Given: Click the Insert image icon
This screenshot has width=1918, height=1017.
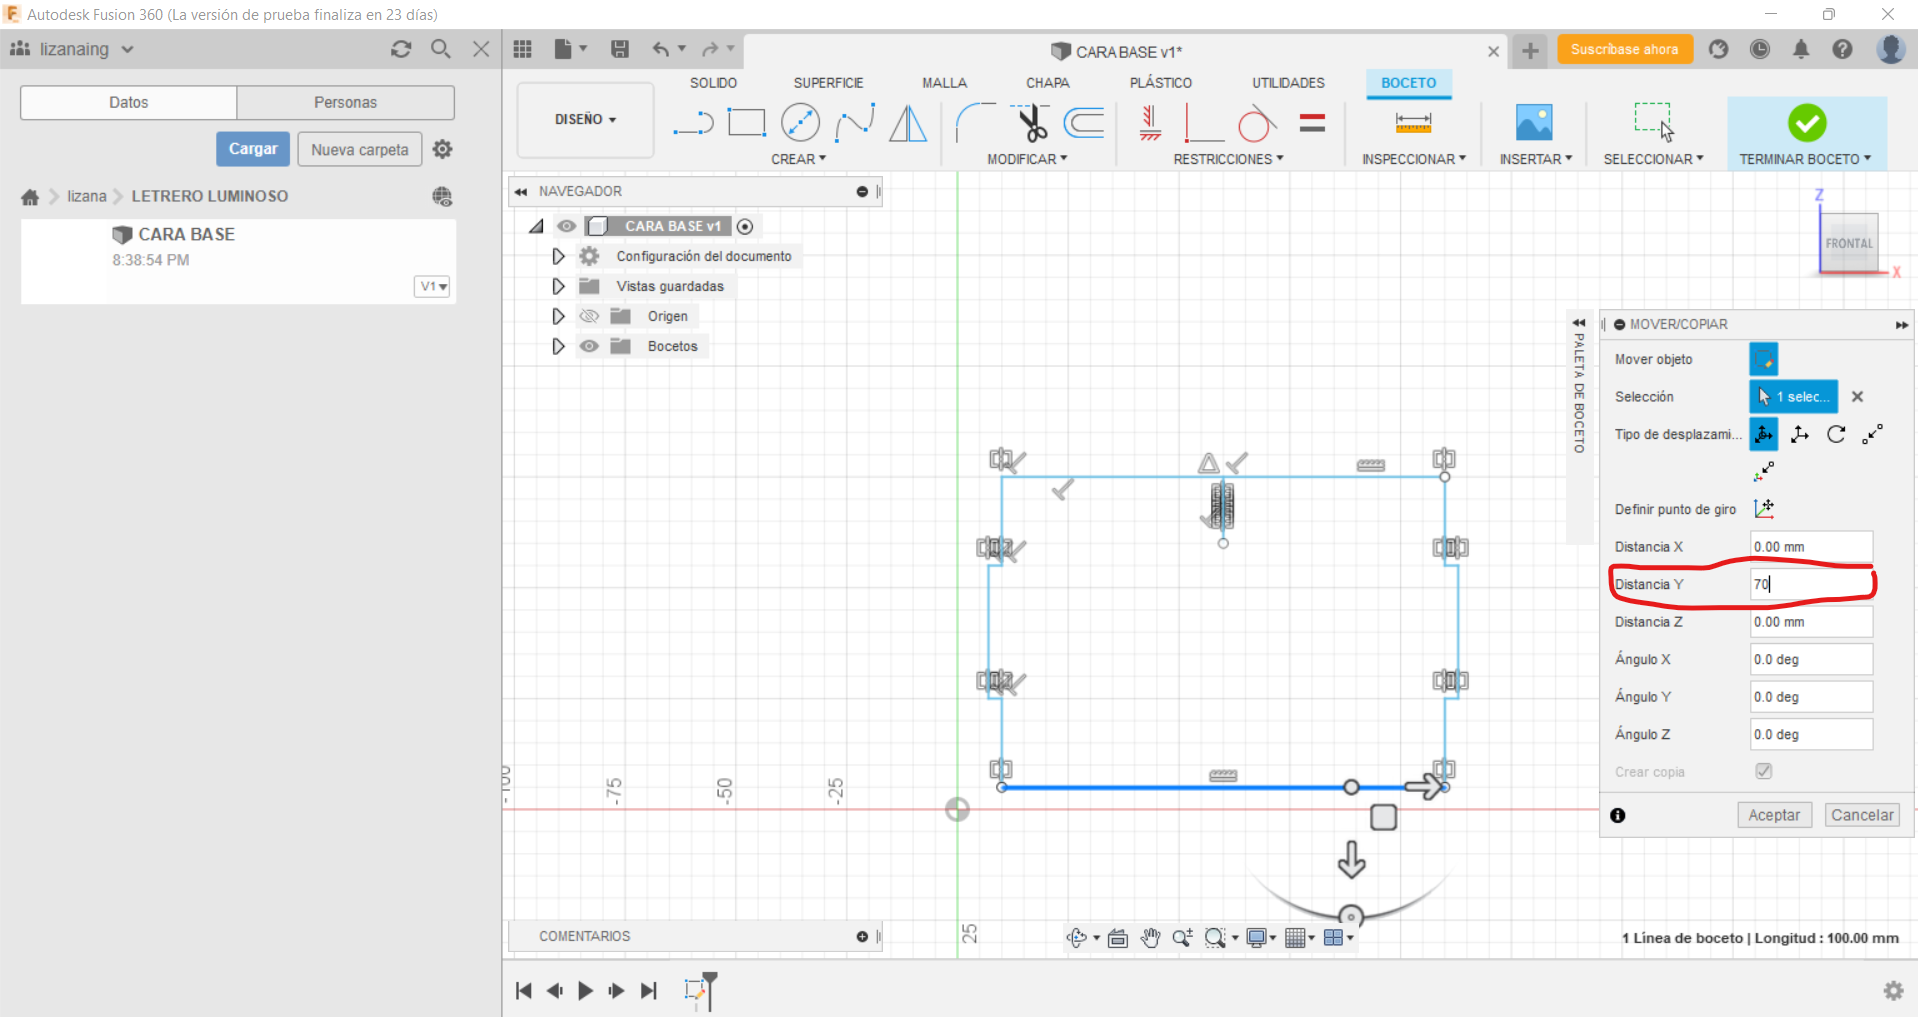Looking at the screenshot, I should tap(1534, 123).
